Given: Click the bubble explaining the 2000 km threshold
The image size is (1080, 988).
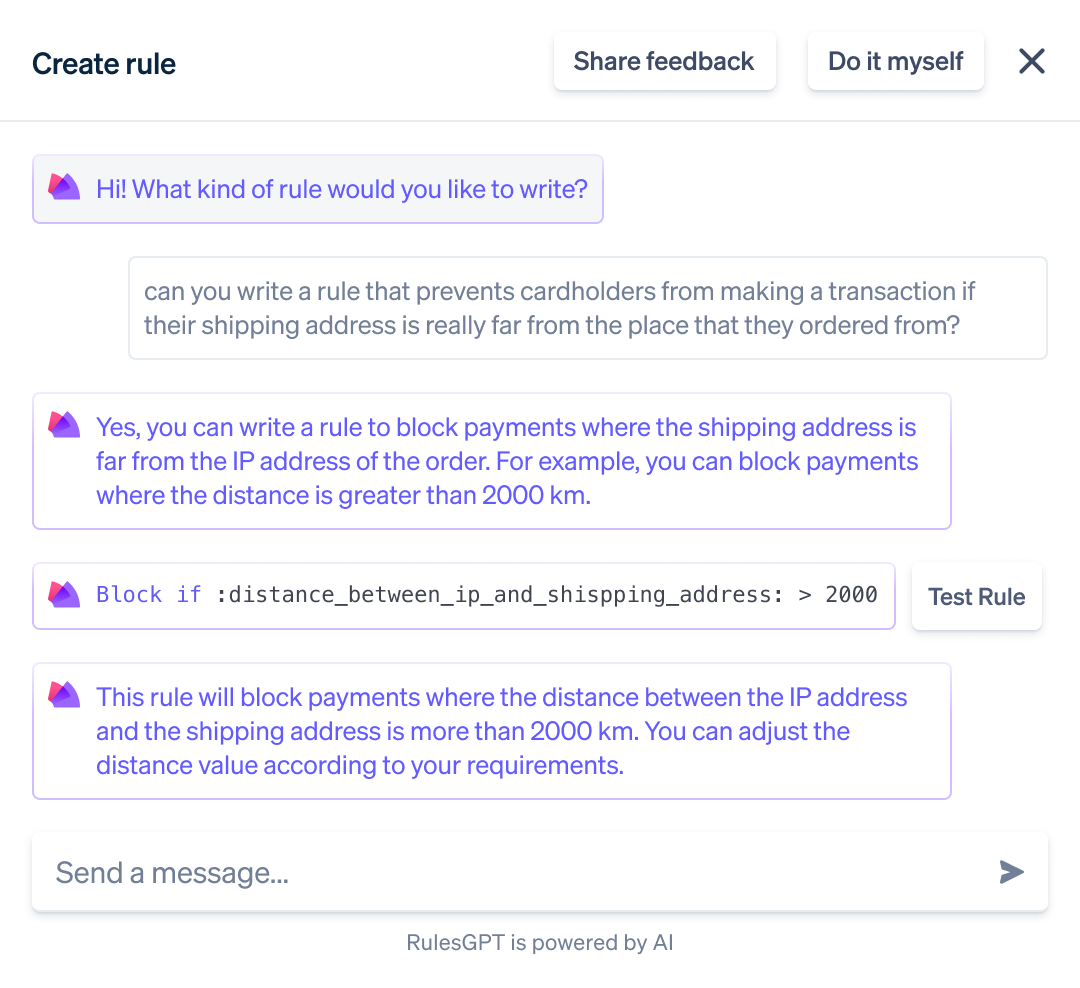Looking at the screenshot, I should [492, 461].
